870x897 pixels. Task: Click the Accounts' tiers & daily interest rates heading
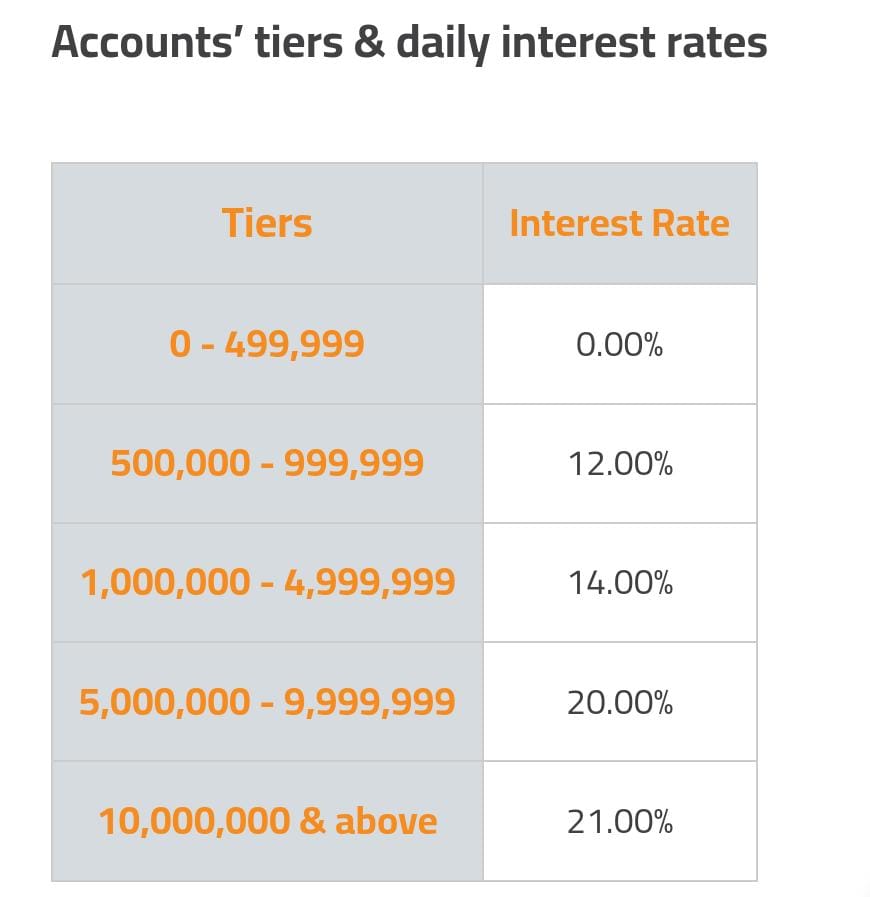(x=409, y=44)
